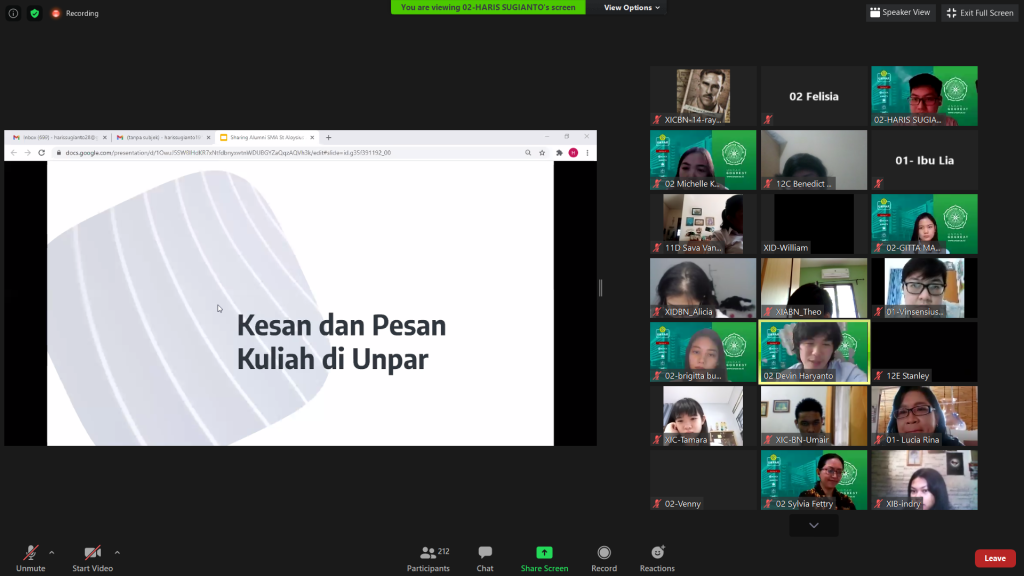The image size is (1024, 576).
Task: Open audio options arrow beside Unmute
Action: (x=52, y=552)
